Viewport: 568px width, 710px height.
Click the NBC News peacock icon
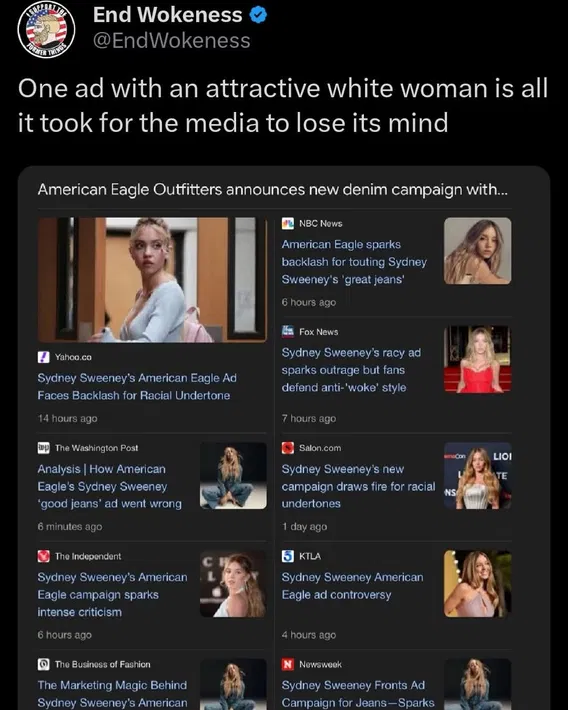(x=288, y=223)
